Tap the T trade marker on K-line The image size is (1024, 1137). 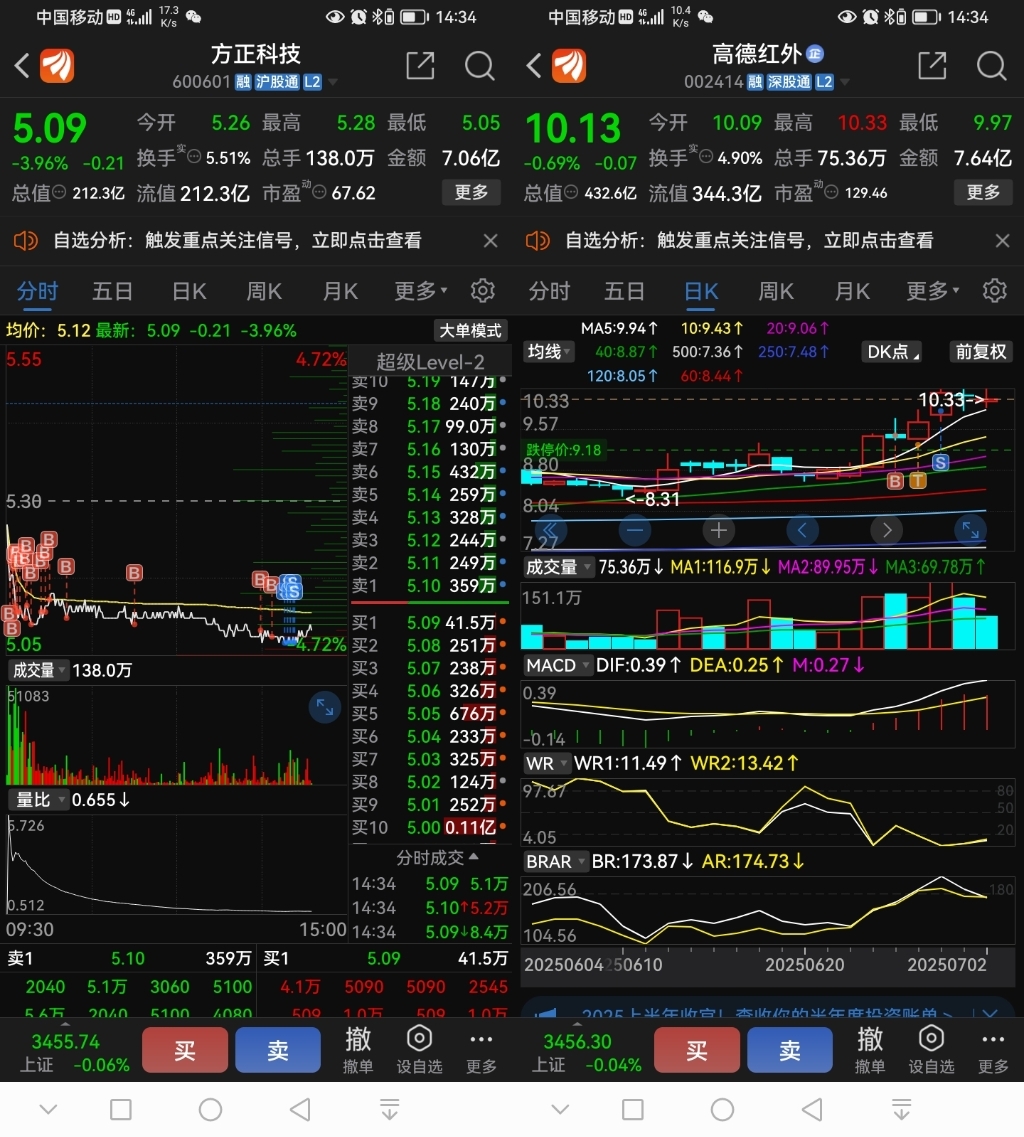918,480
